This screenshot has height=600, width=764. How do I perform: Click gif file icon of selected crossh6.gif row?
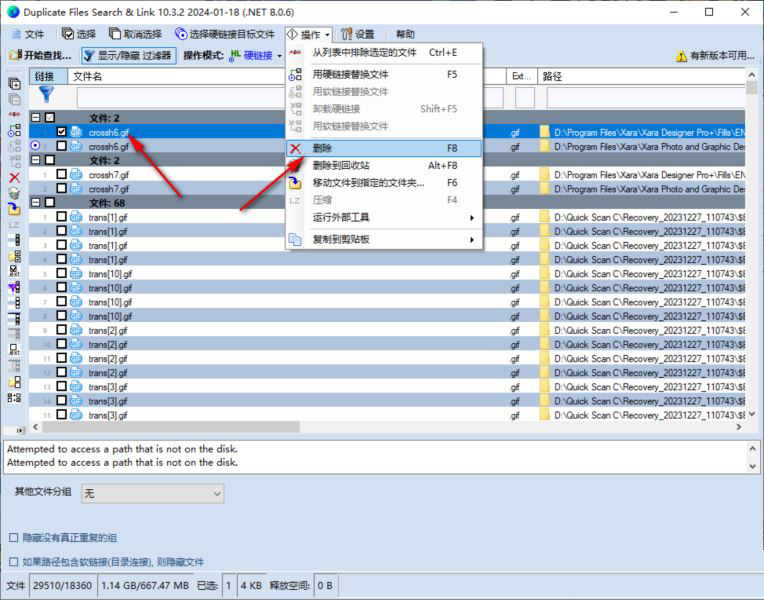[x=76, y=132]
